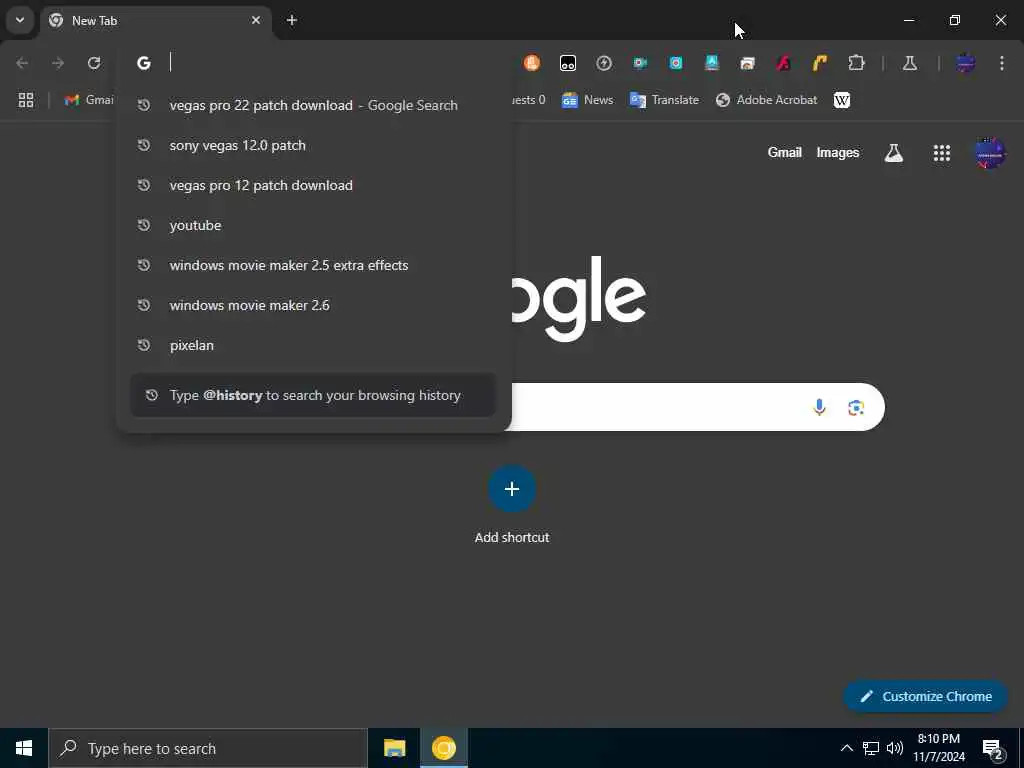Click the @history search browsing history hint
The height and width of the screenshot is (768, 1024).
313,395
